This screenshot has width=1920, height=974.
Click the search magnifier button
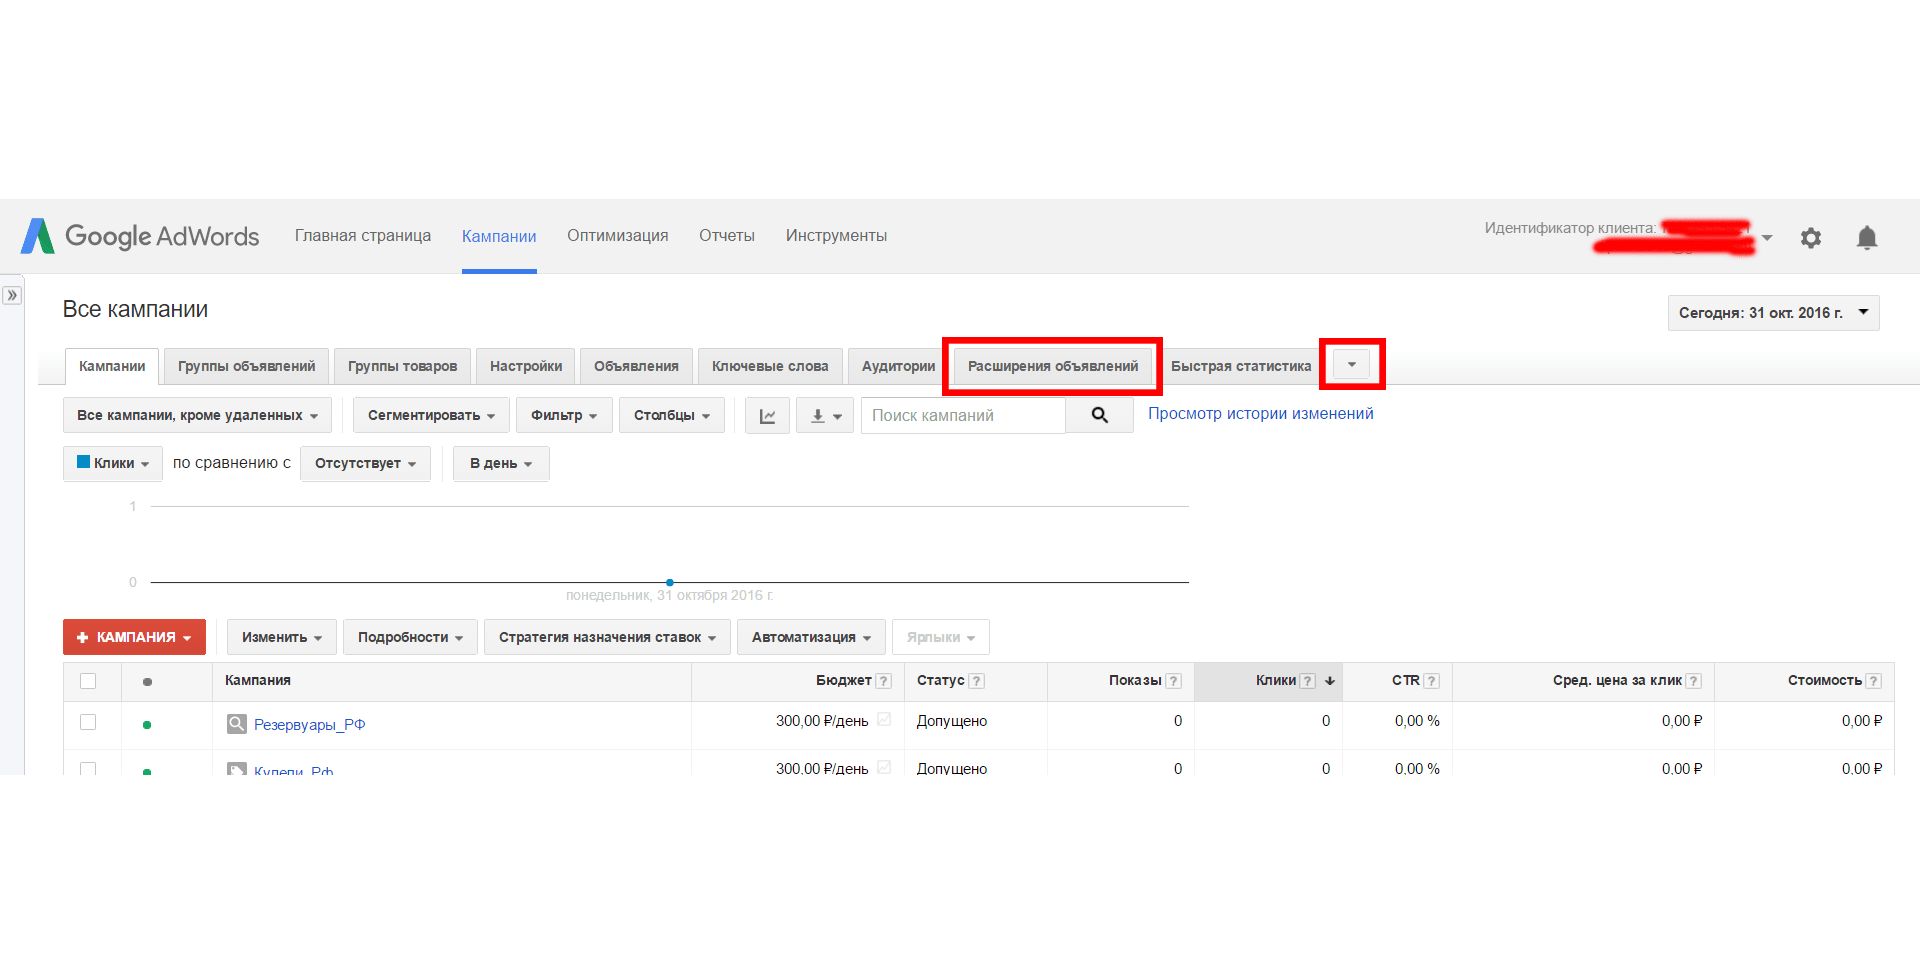pyautogui.click(x=1099, y=416)
